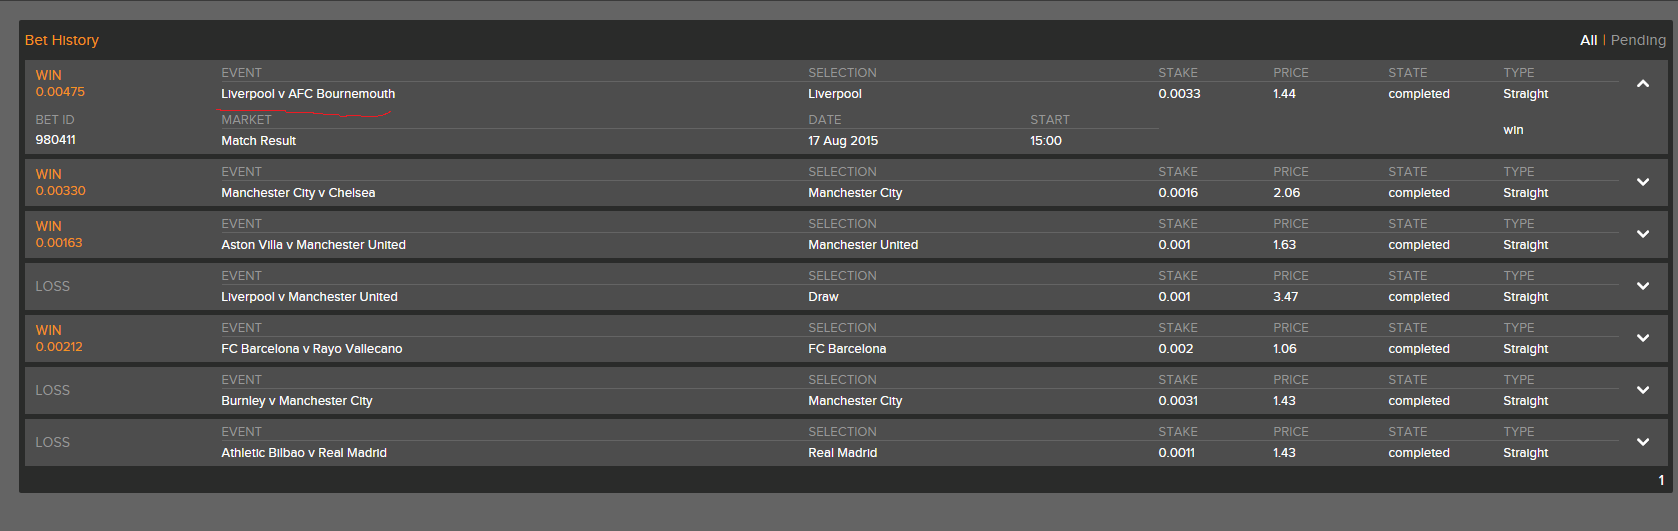
Task: Click the Liverpool v AFC Bournemouth event name
Action: [308, 94]
